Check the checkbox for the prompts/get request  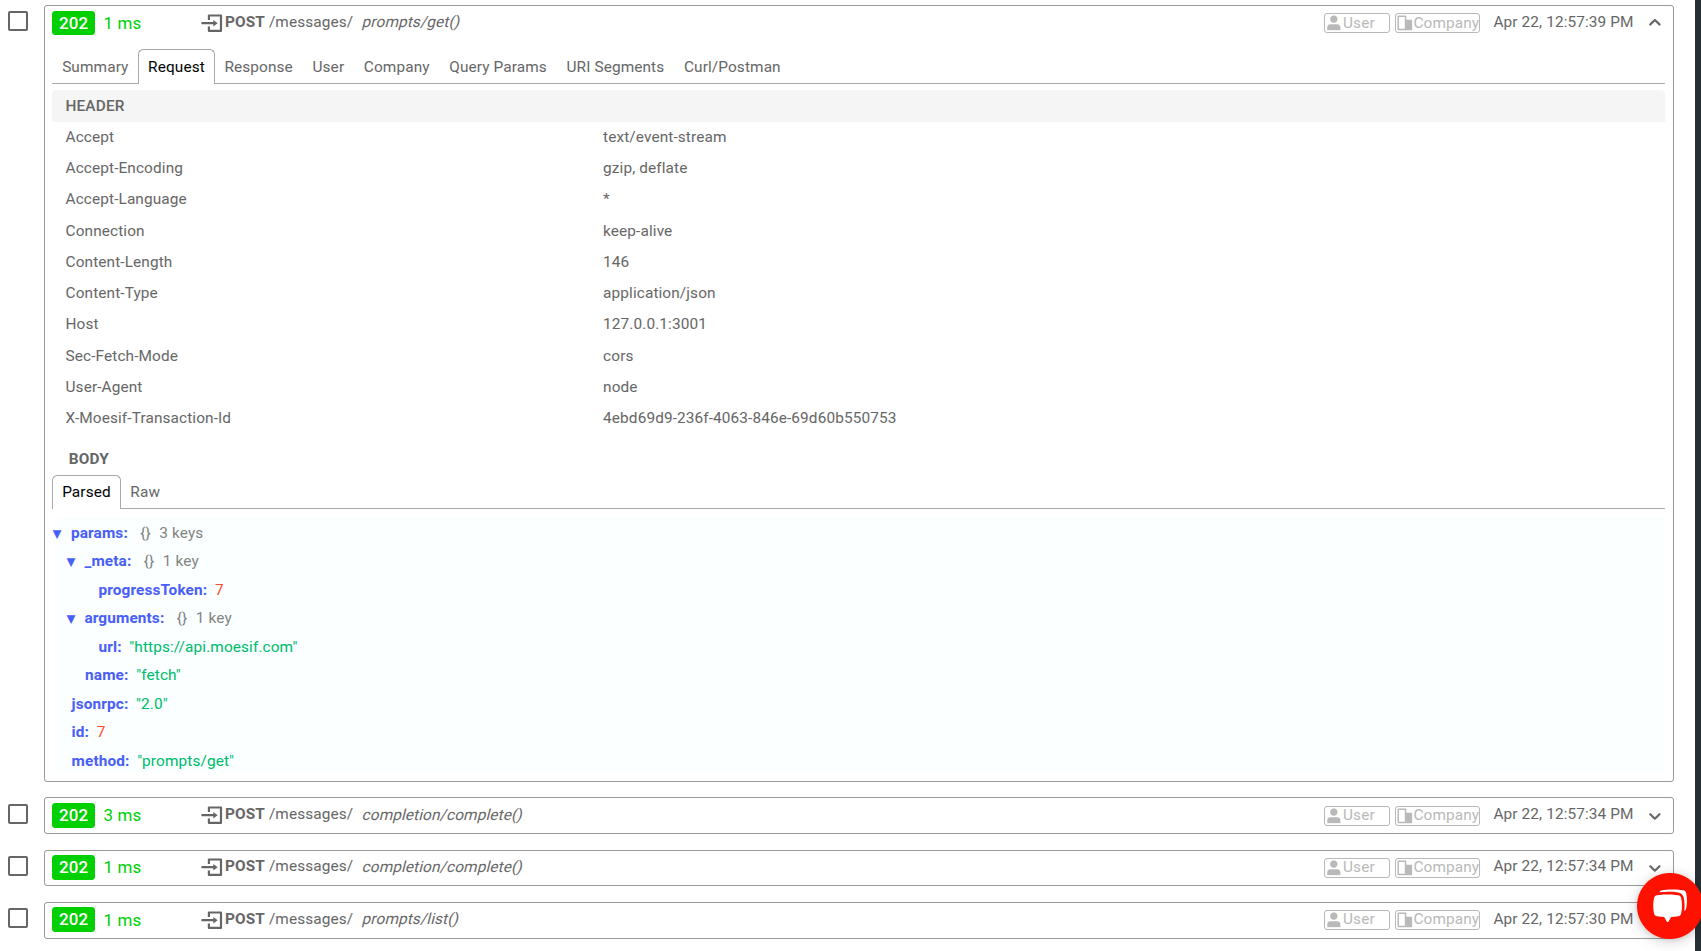click(17, 20)
